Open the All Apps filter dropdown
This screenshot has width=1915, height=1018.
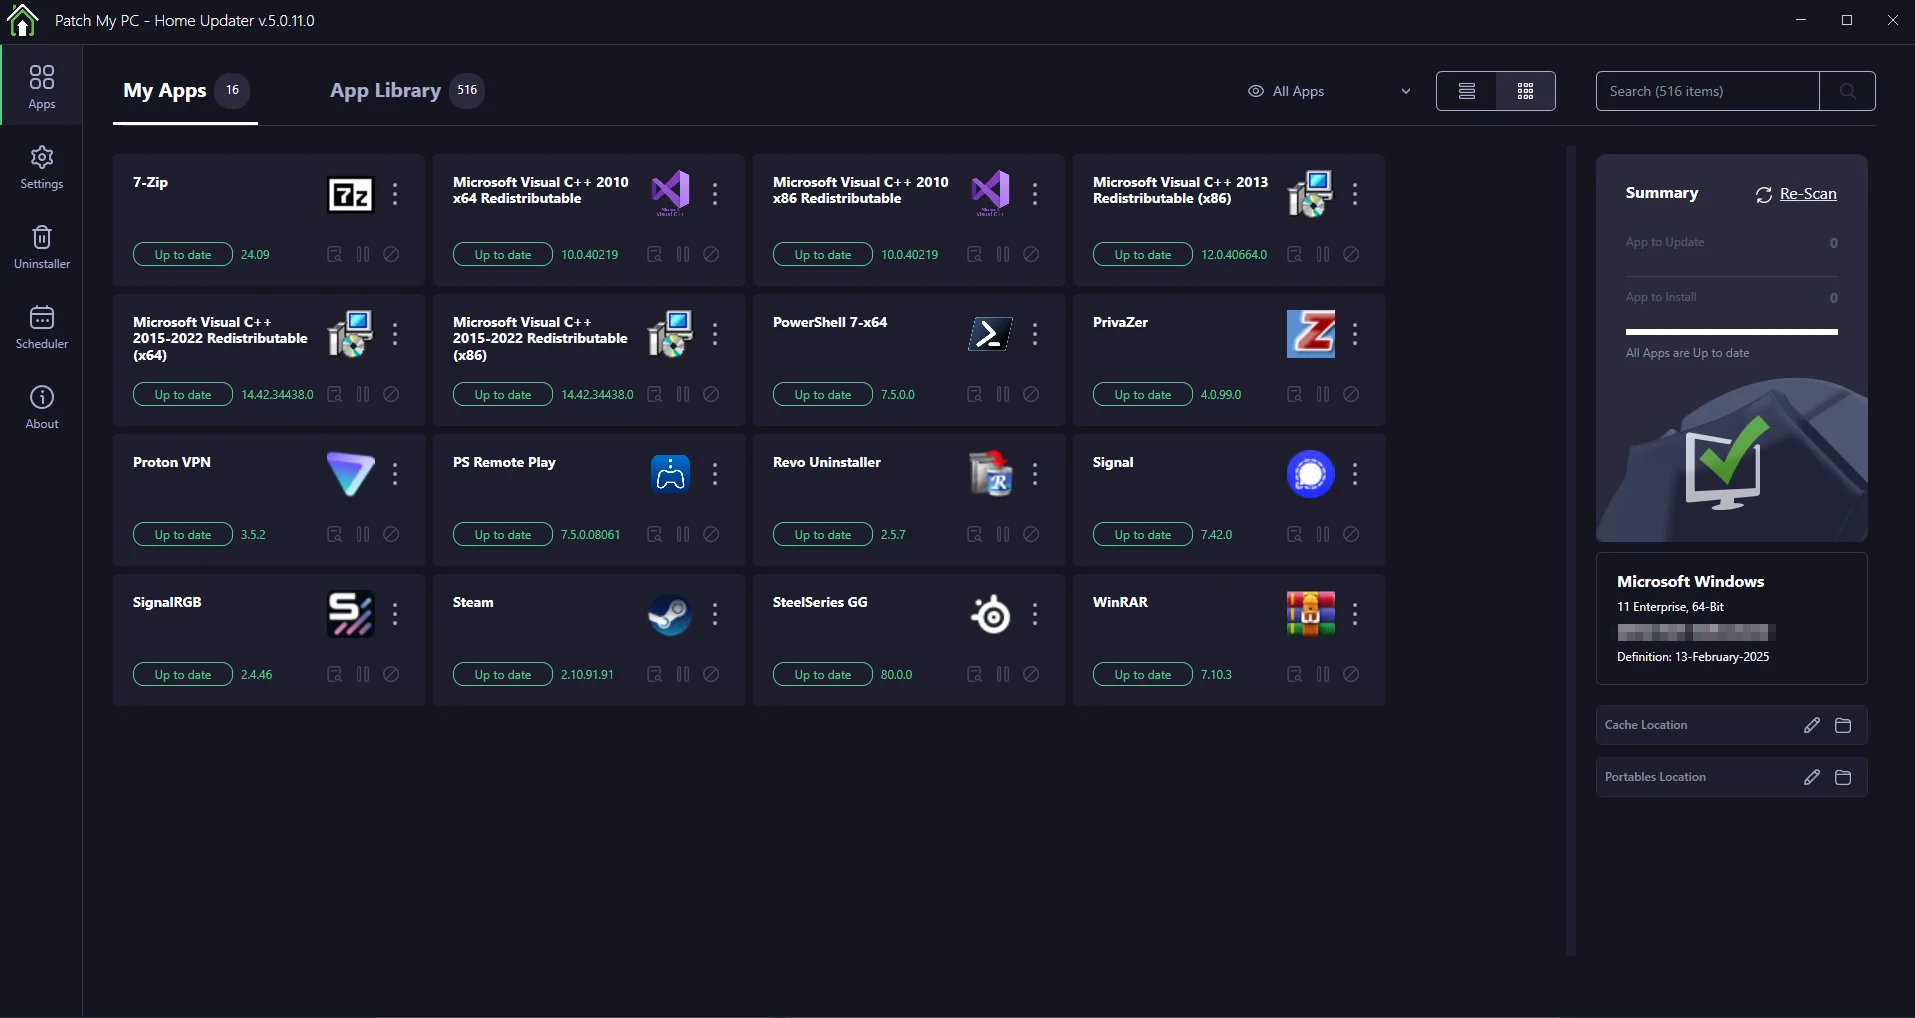[x=1330, y=91]
